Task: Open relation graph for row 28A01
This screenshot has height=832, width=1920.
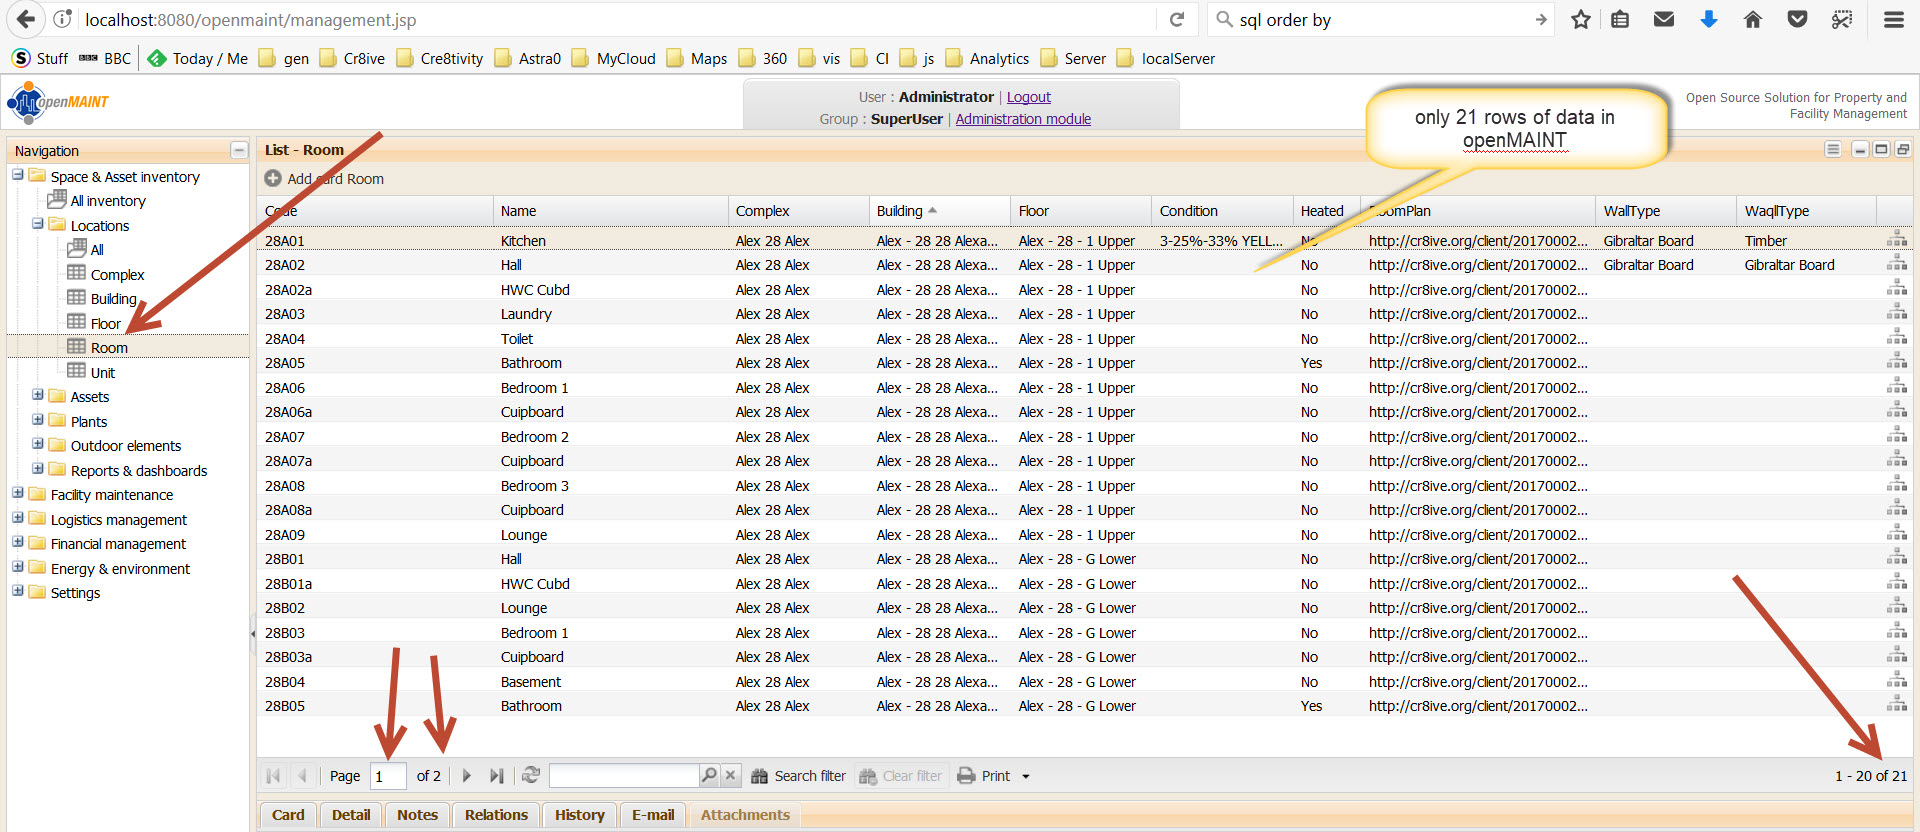Action: (1896, 240)
